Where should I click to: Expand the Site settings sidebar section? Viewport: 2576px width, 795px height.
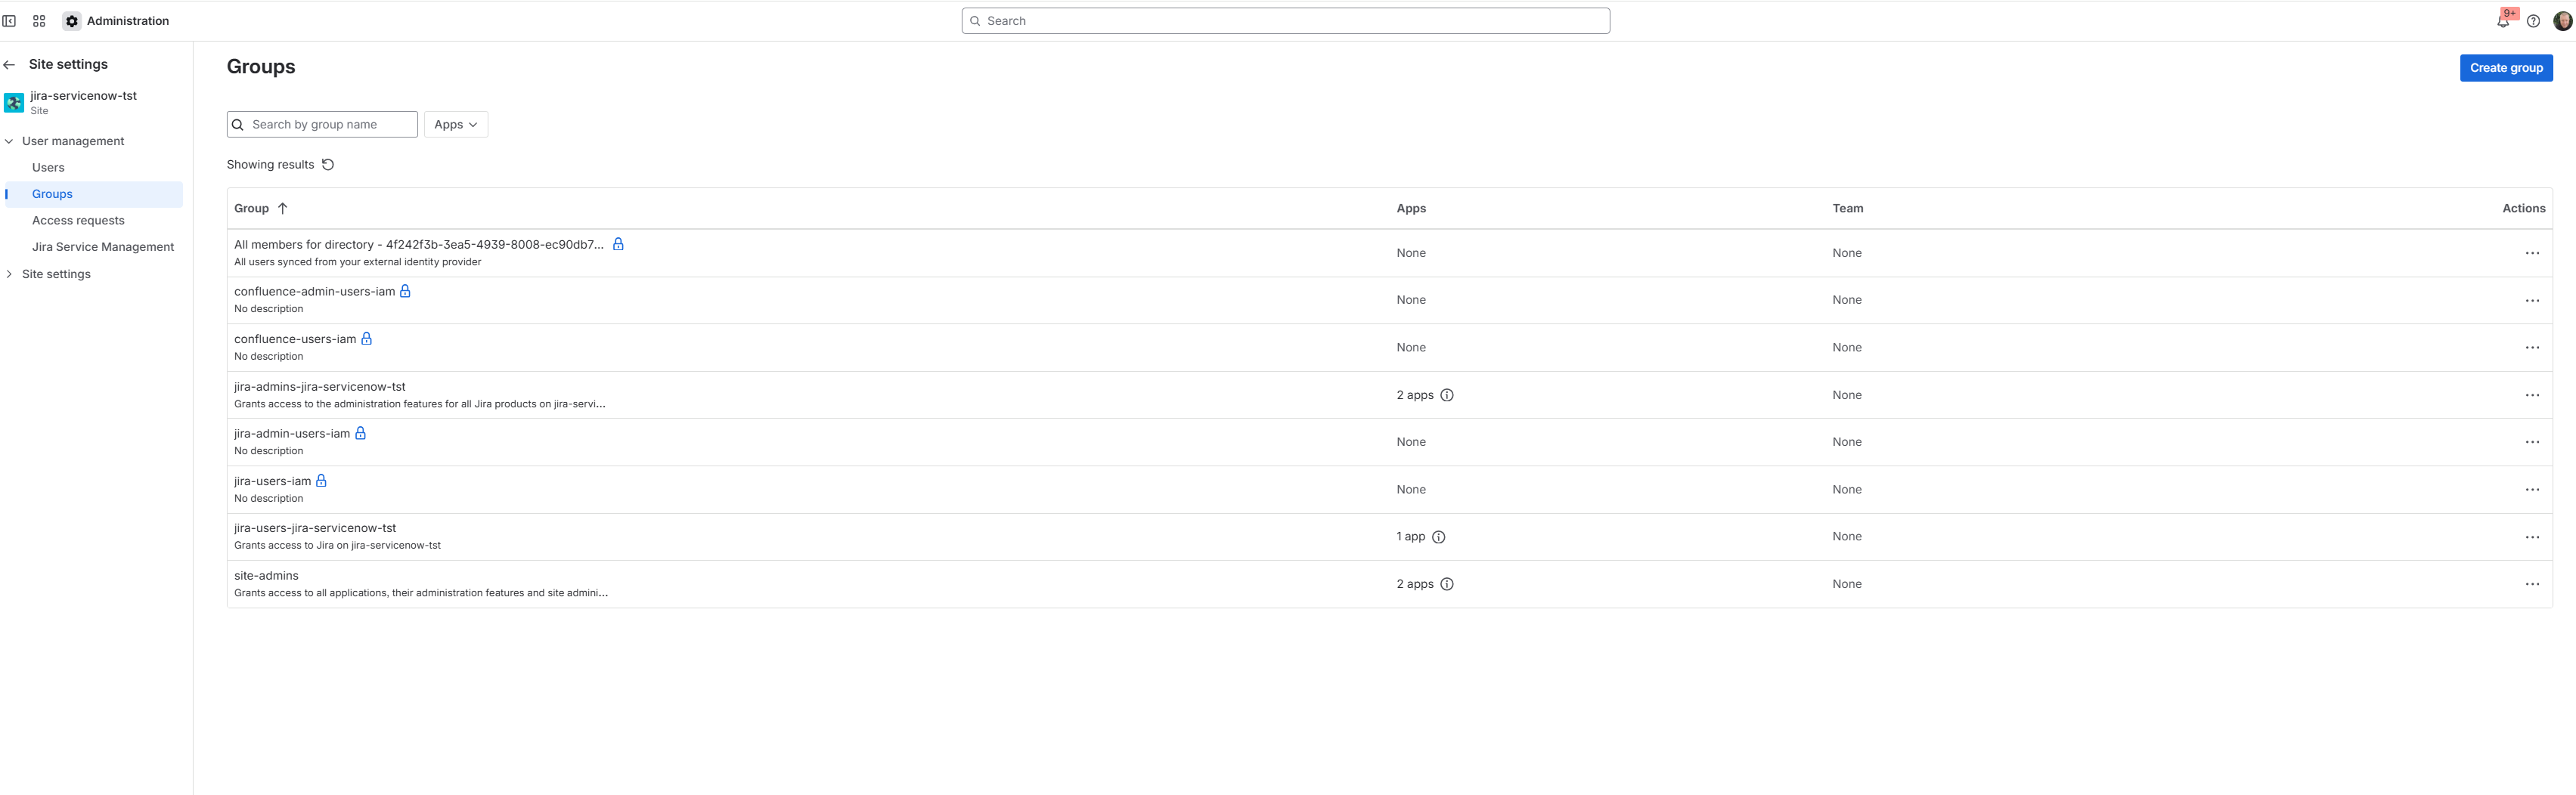pyautogui.click(x=9, y=274)
